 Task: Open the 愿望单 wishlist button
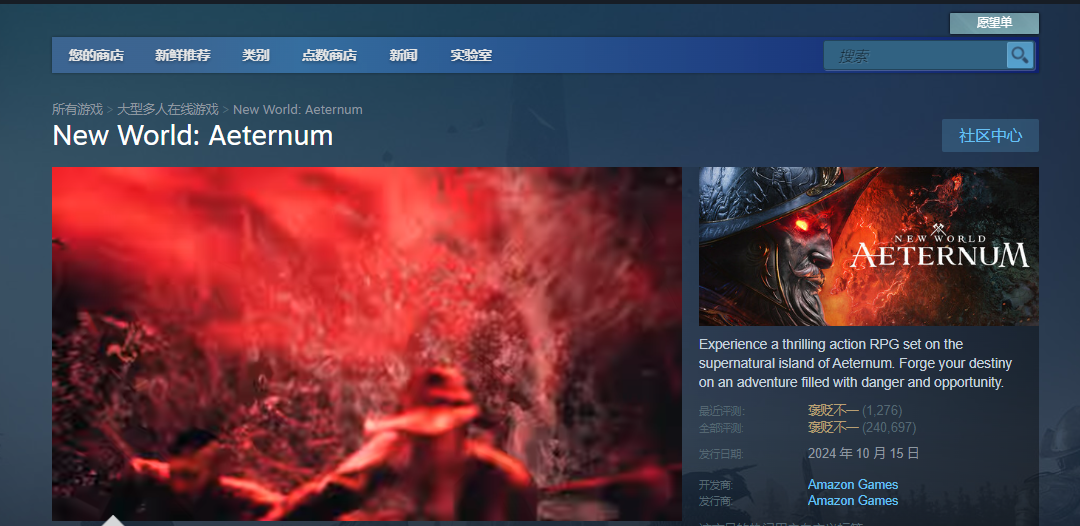(x=994, y=23)
